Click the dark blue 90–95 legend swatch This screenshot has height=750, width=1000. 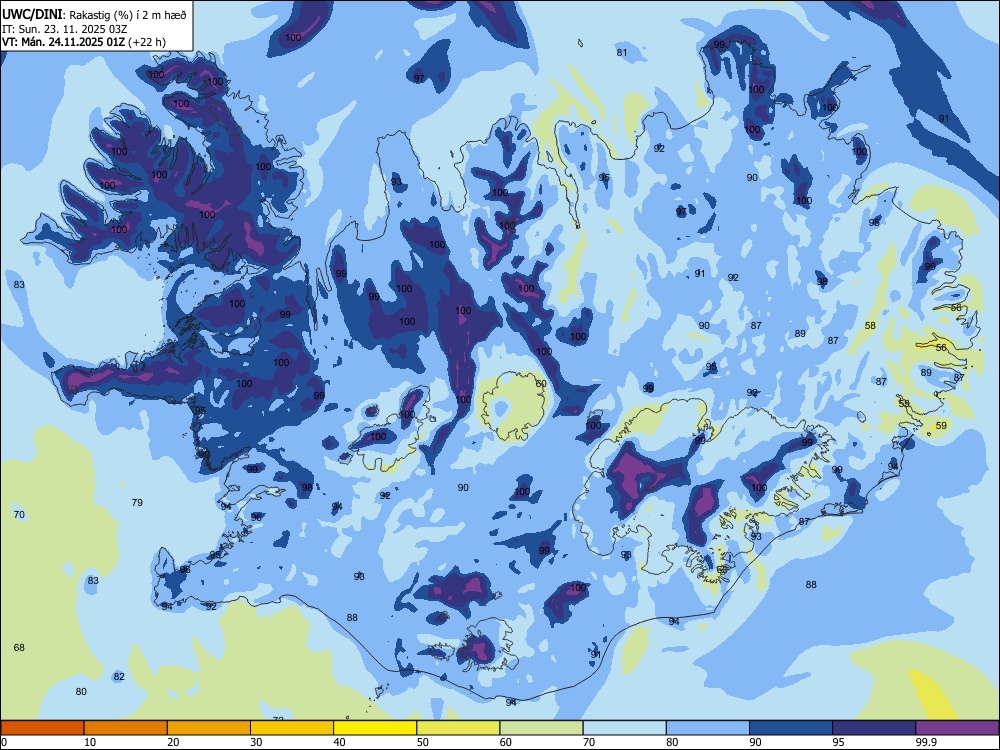[791, 728]
